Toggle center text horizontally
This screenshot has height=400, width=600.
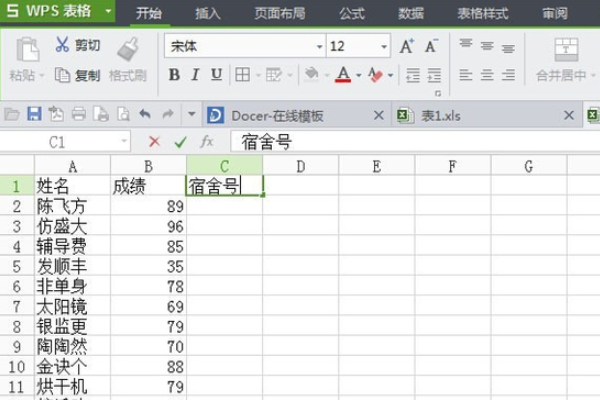click(487, 75)
